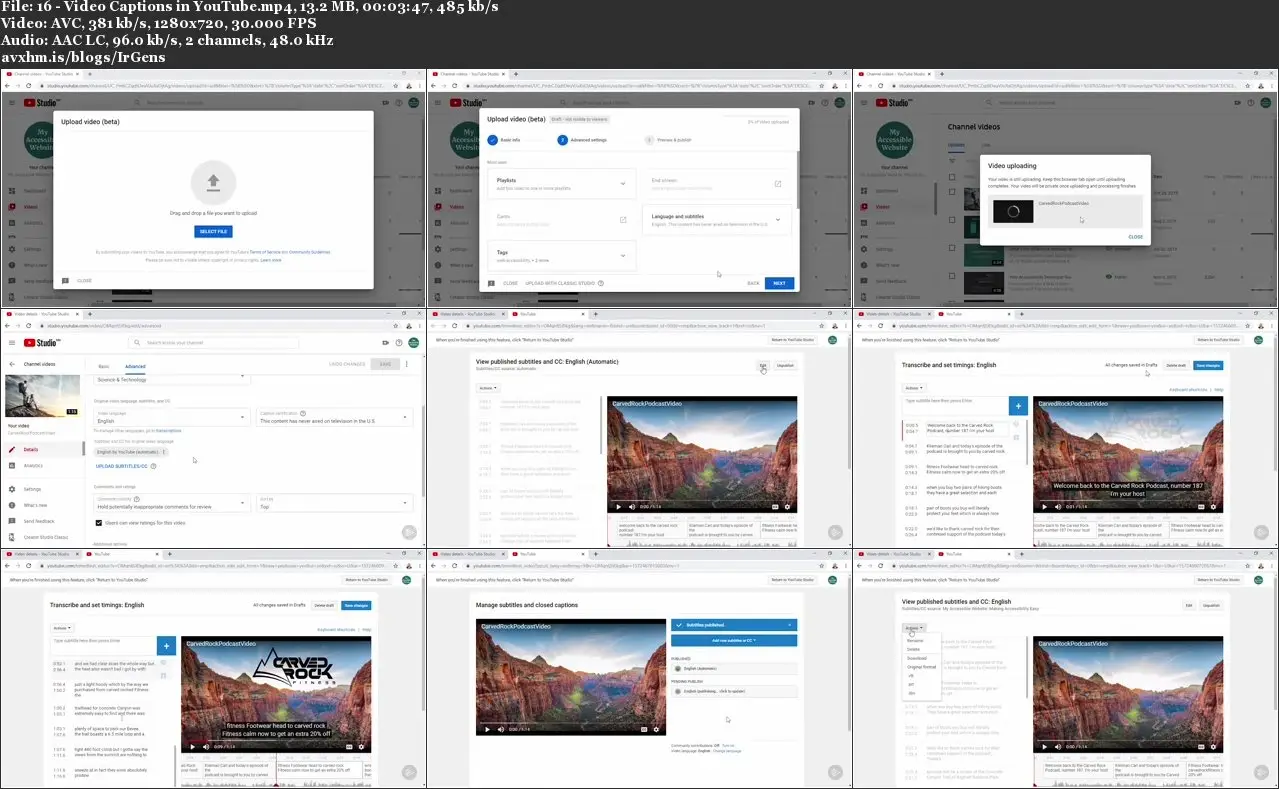Open the hamburger menu in video details Studio

pyautogui.click(x=12, y=343)
